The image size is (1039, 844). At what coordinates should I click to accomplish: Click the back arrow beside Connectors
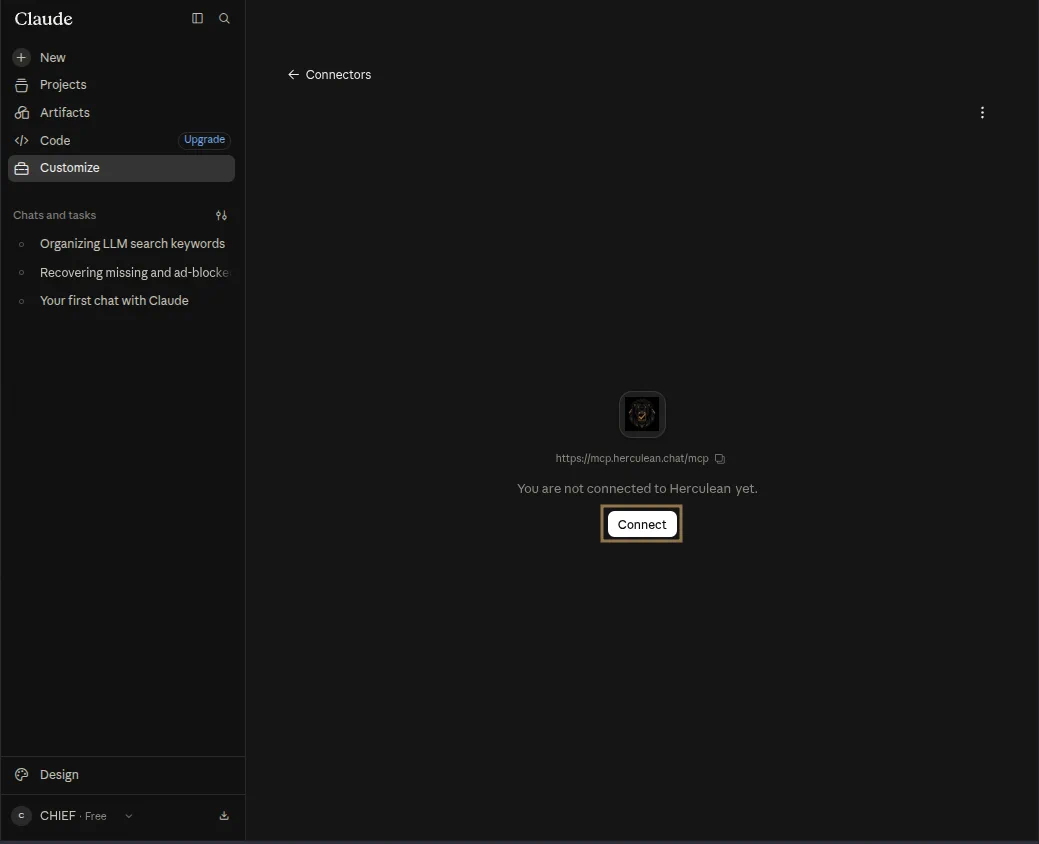[x=294, y=75]
